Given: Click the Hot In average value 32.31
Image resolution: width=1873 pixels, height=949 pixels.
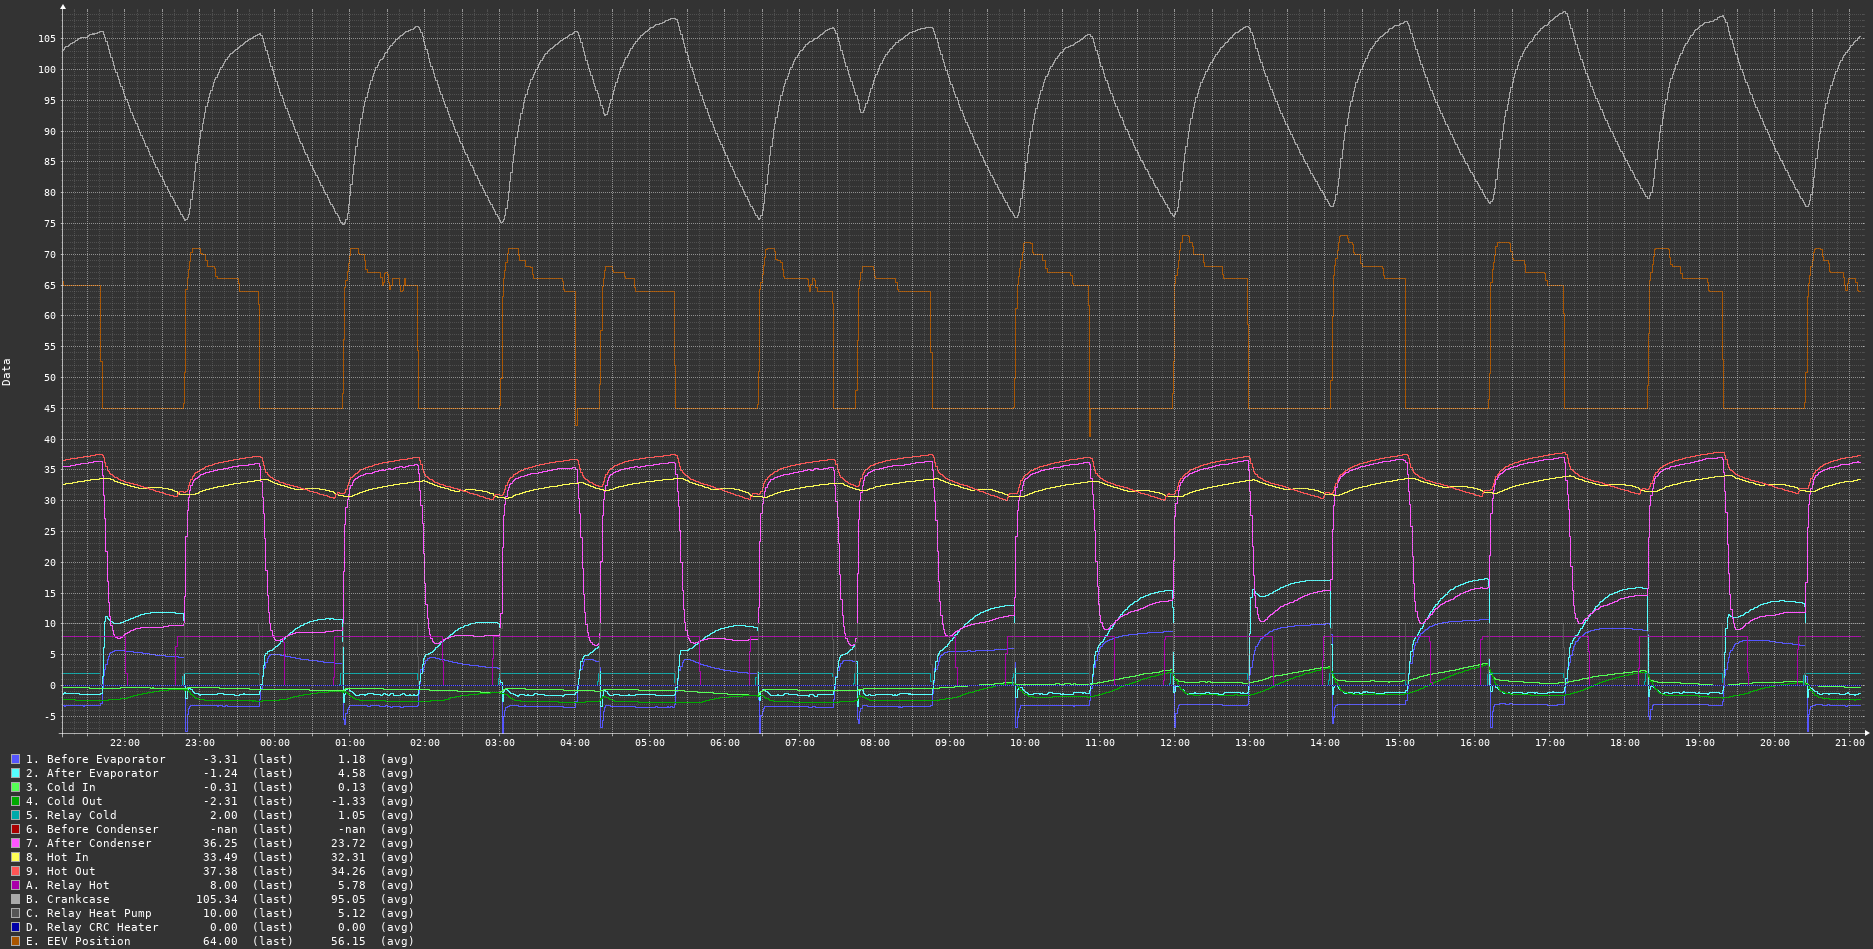Looking at the screenshot, I should (x=348, y=857).
